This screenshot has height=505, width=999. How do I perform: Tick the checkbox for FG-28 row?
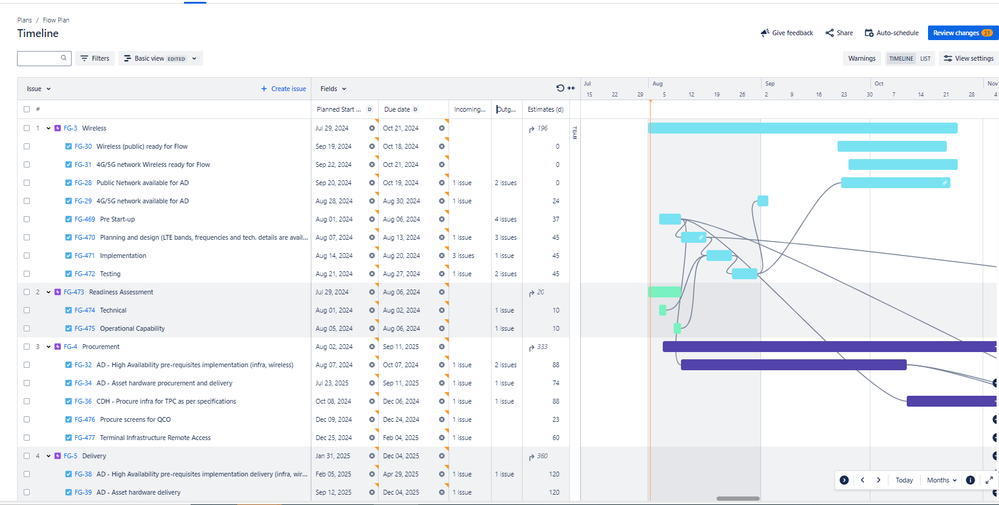point(27,183)
